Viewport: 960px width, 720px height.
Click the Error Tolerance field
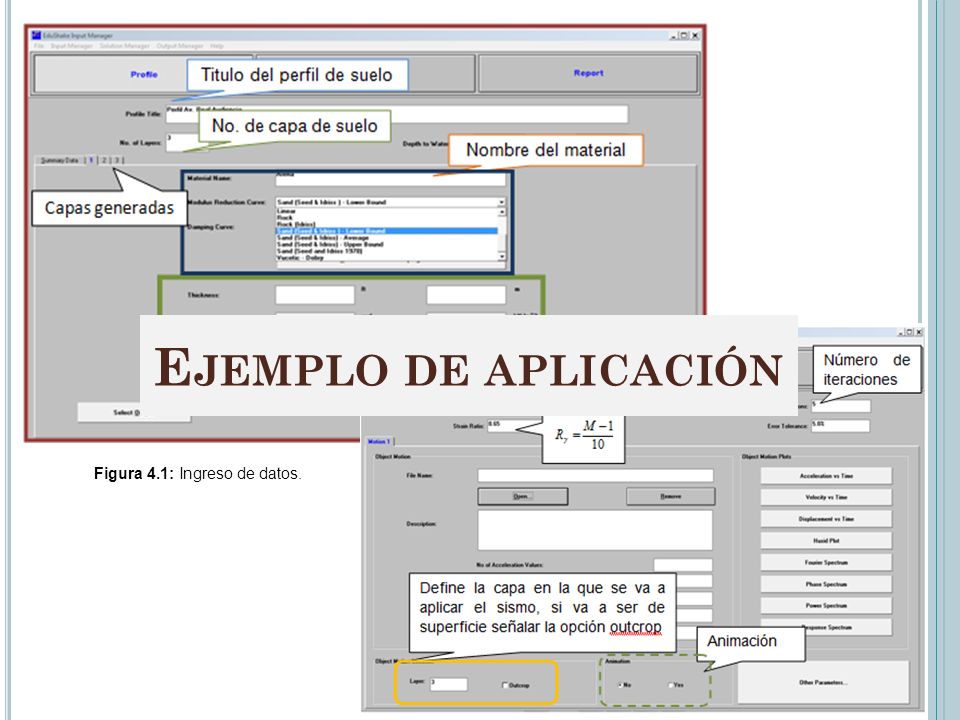coord(840,426)
